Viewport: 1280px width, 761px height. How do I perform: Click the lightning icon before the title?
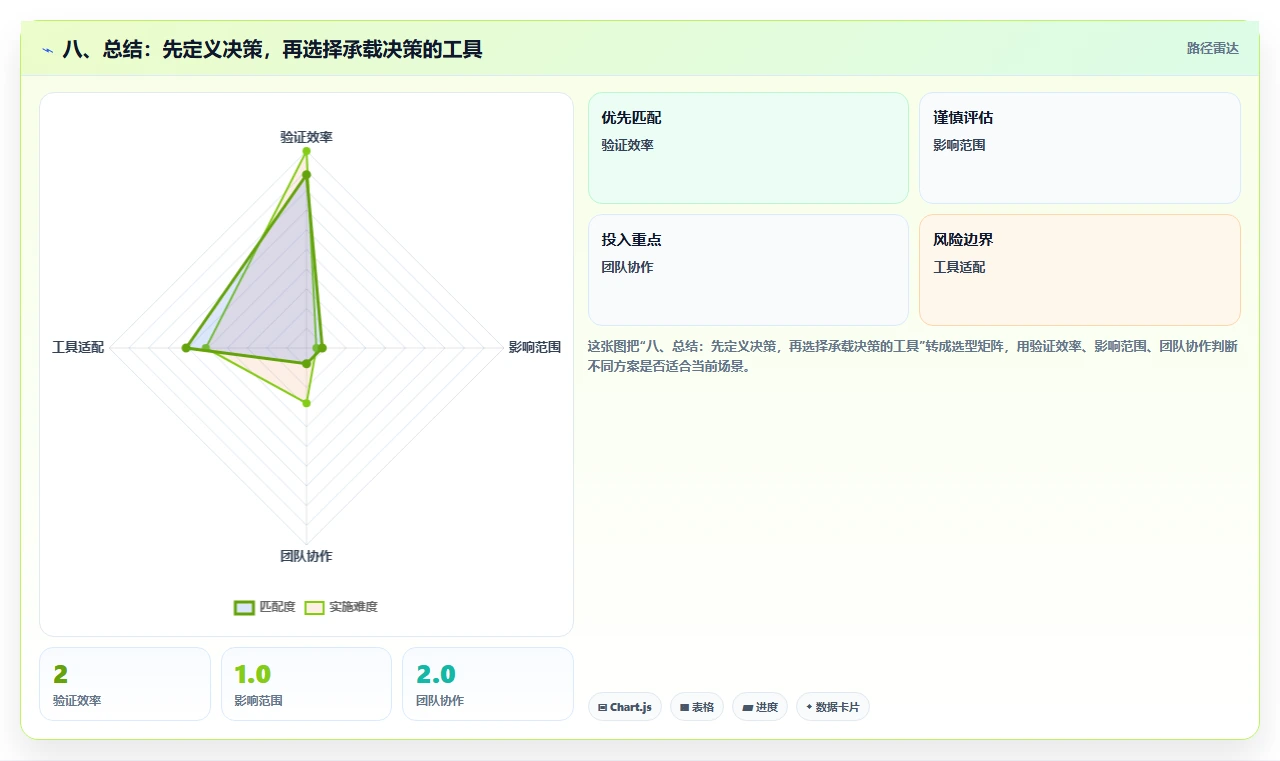click(x=48, y=49)
